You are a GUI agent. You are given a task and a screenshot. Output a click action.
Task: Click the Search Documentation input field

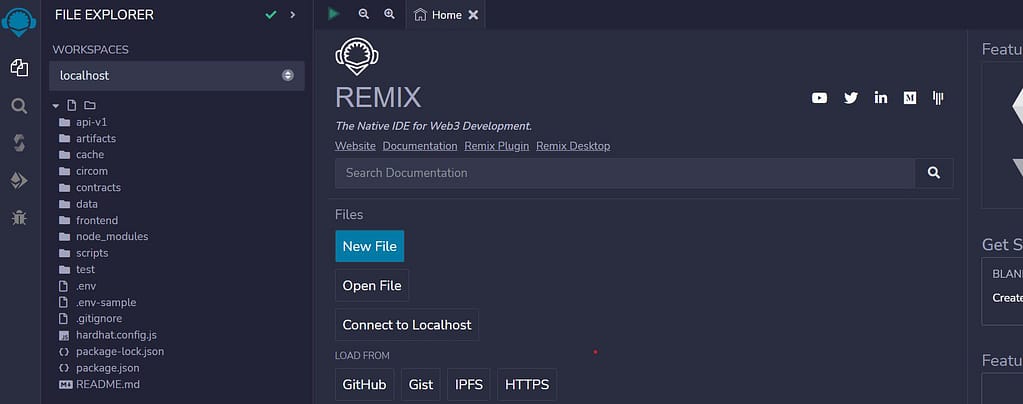[624, 173]
